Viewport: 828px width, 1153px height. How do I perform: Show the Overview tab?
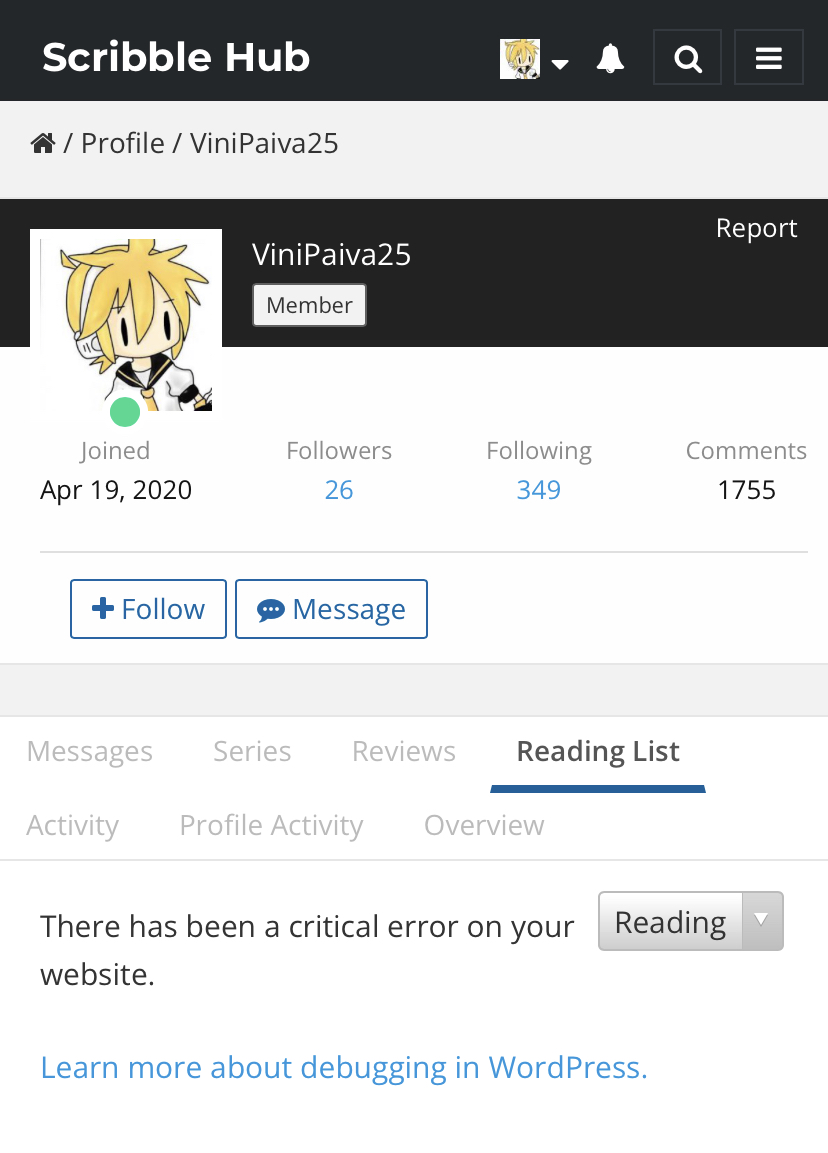(484, 825)
